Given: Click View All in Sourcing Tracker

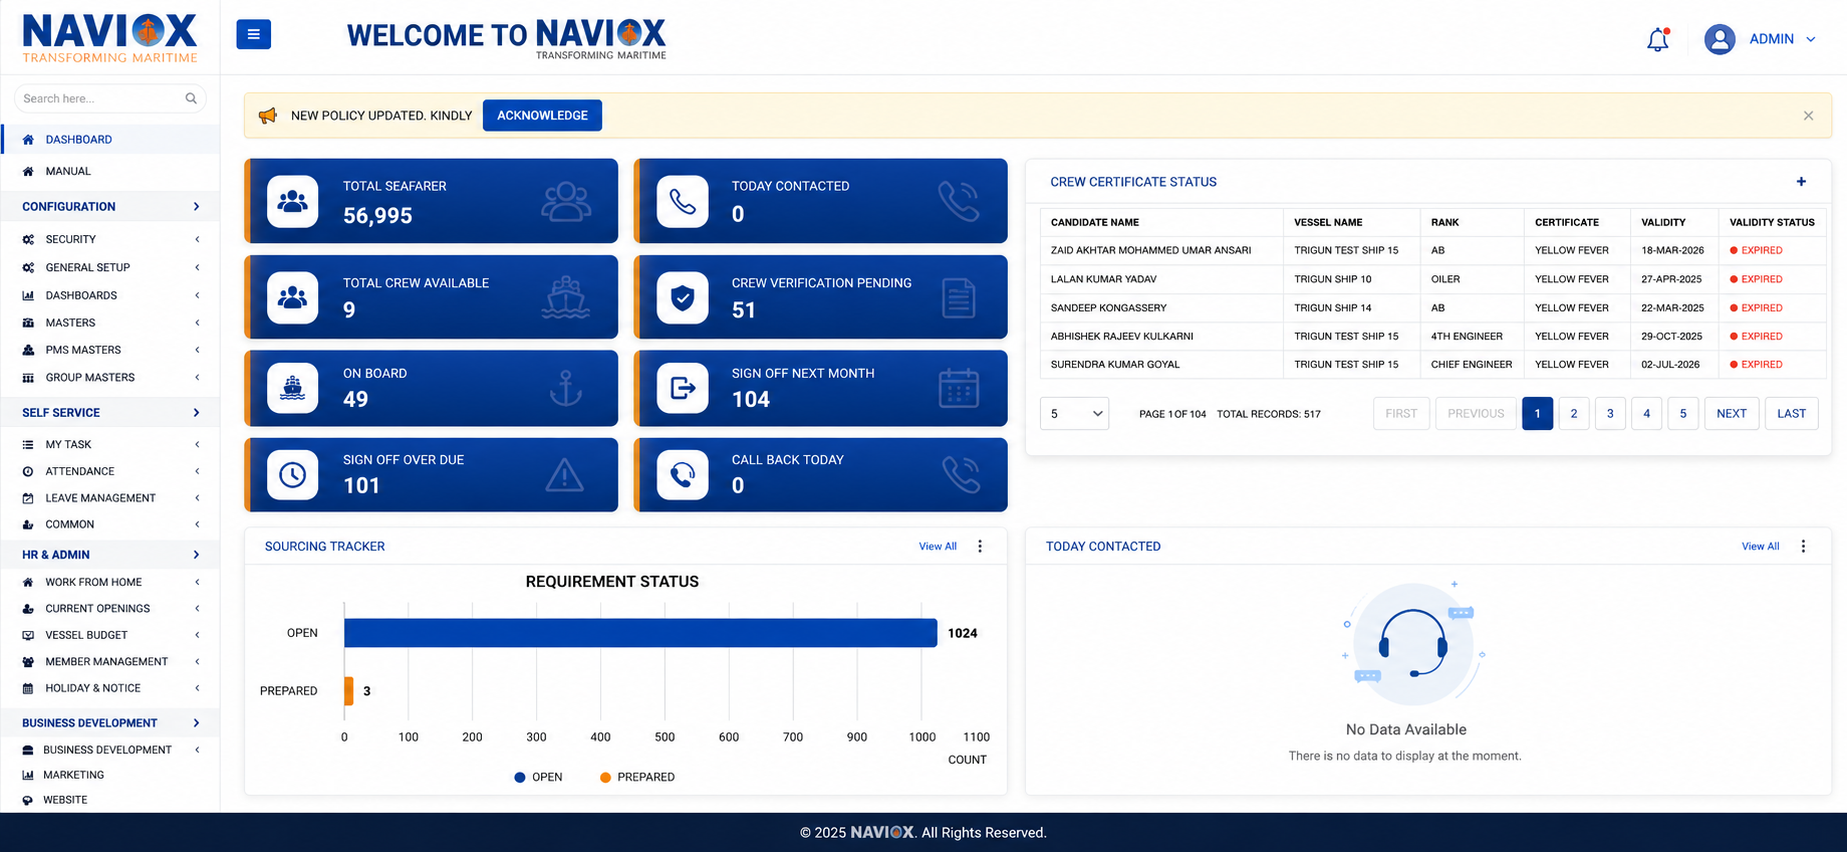Looking at the screenshot, I should click(x=938, y=546).
